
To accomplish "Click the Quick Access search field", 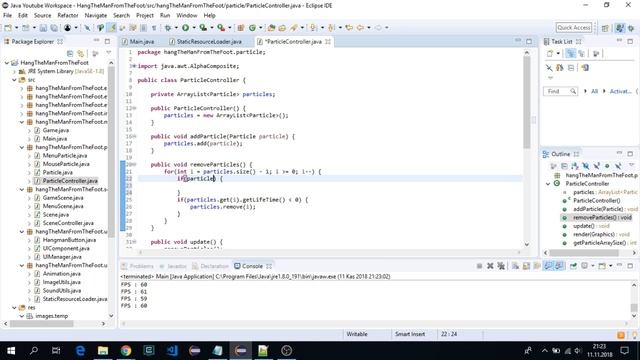I will click(573, 28).
